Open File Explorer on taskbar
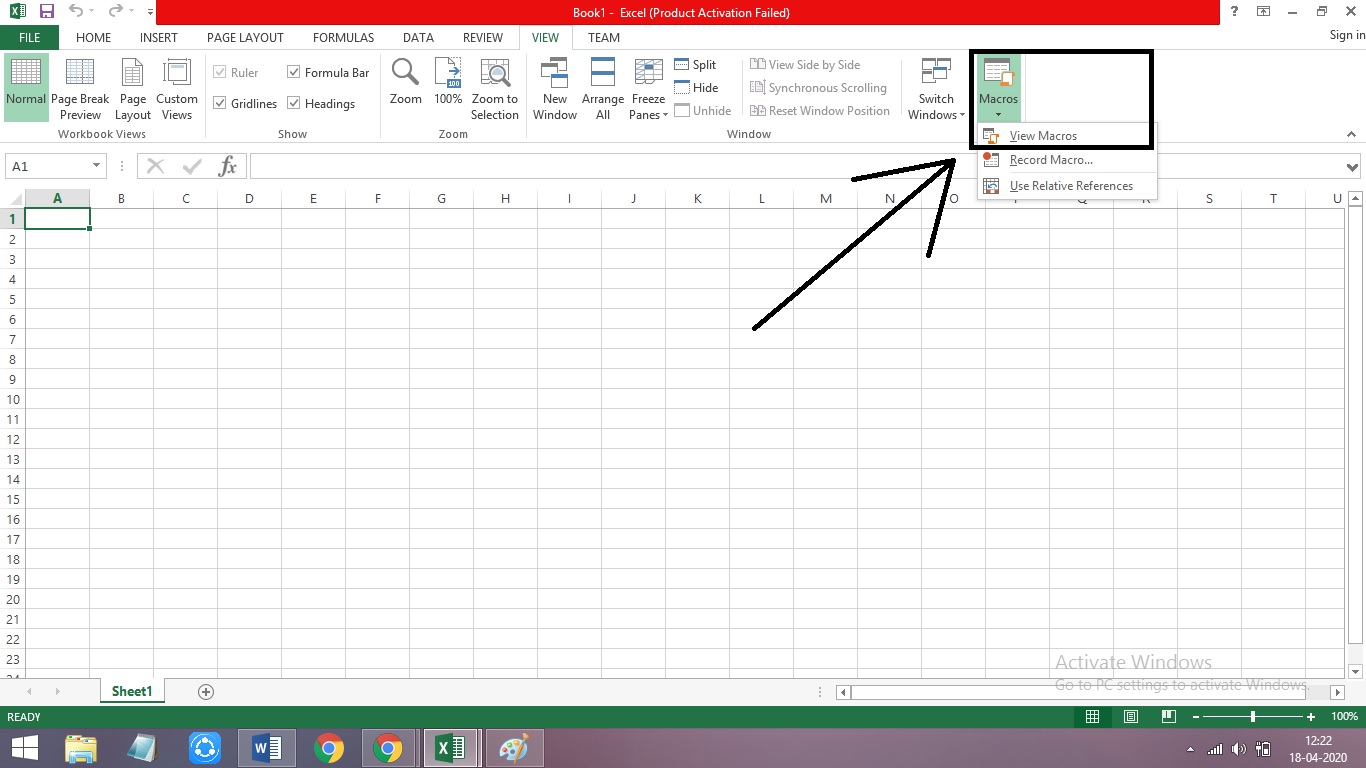Image resolution: width=1366 pixels, height=768 pixels. pos(81,748)
